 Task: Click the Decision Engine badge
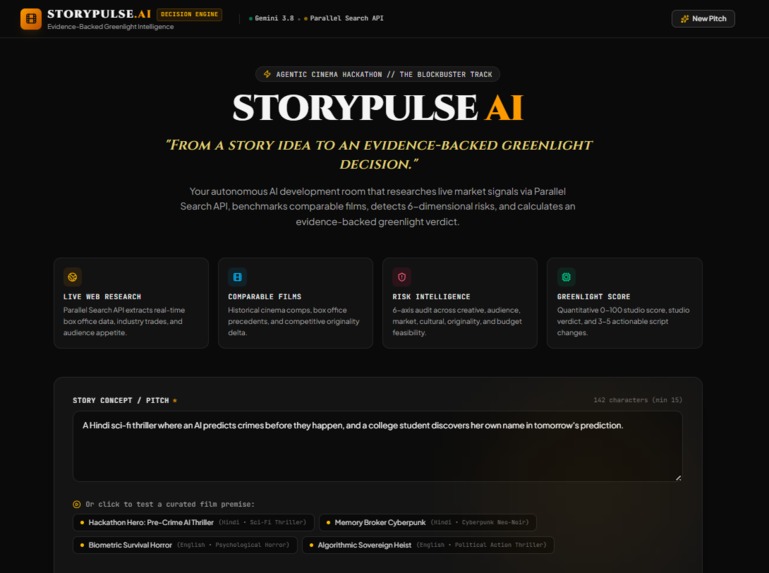click(189, 14)
